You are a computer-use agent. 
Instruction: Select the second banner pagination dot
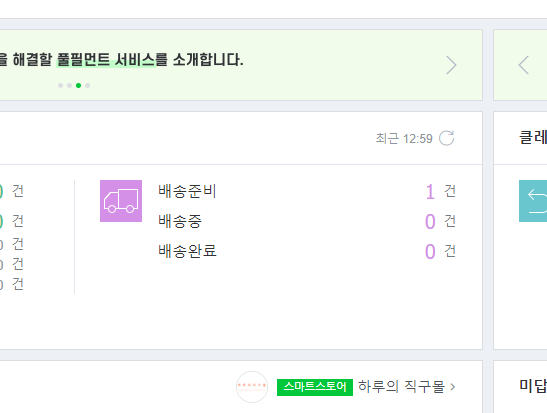(69, 85)
